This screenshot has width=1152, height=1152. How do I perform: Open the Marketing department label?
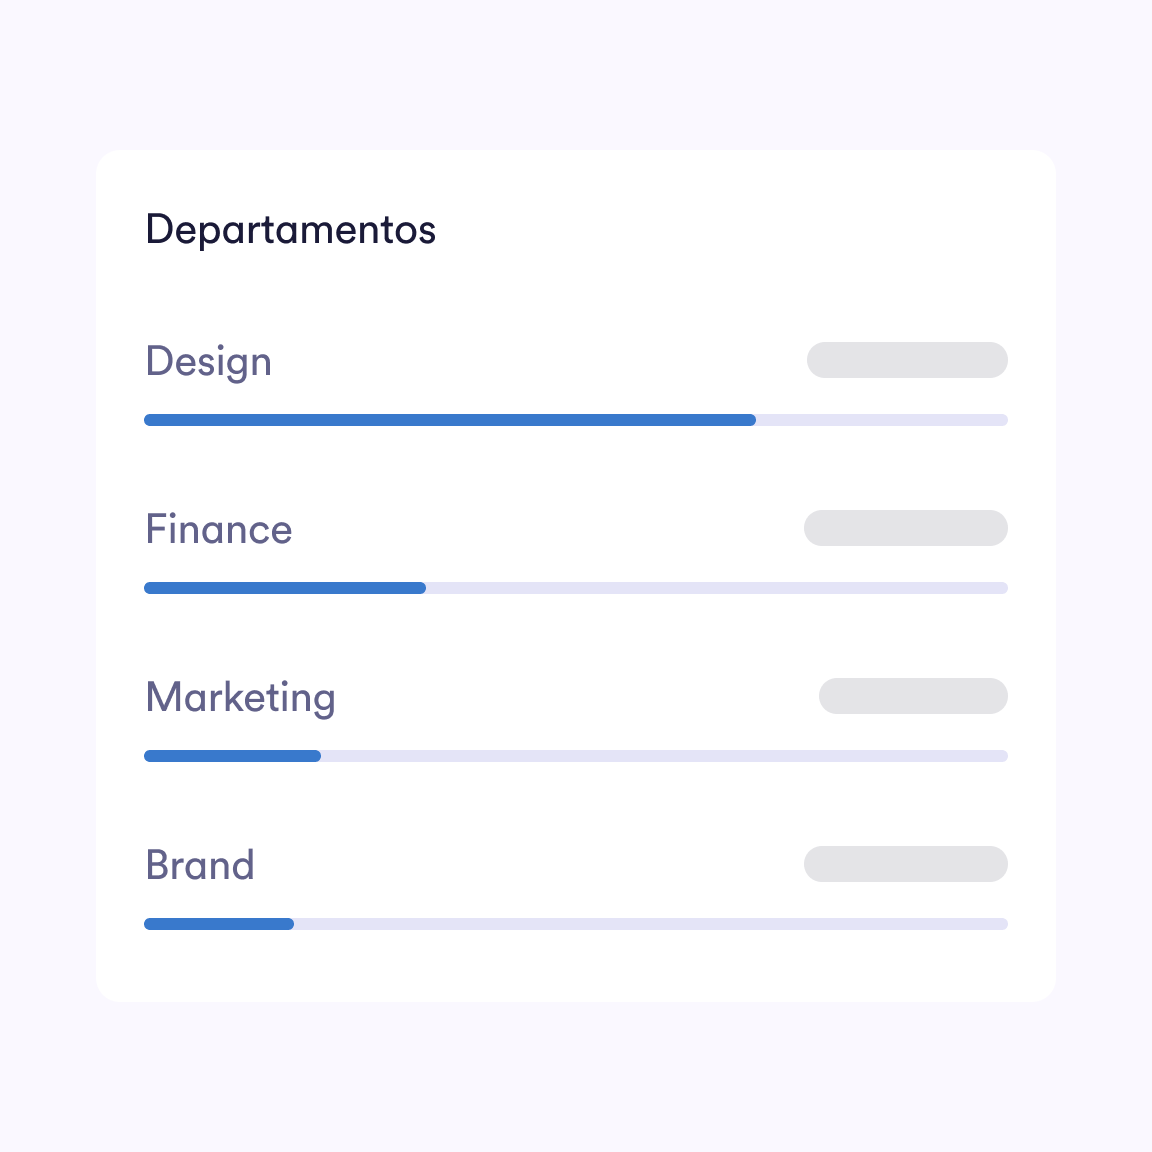coord(241,698)
